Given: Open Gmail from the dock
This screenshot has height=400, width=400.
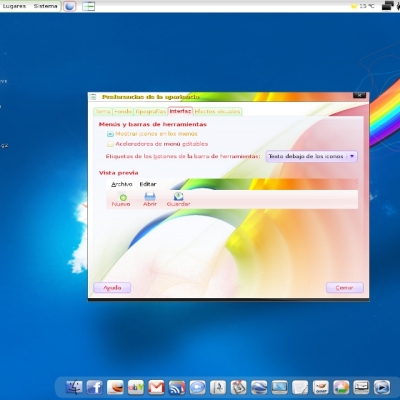Looking at the screenshot, I should point(156,387).
